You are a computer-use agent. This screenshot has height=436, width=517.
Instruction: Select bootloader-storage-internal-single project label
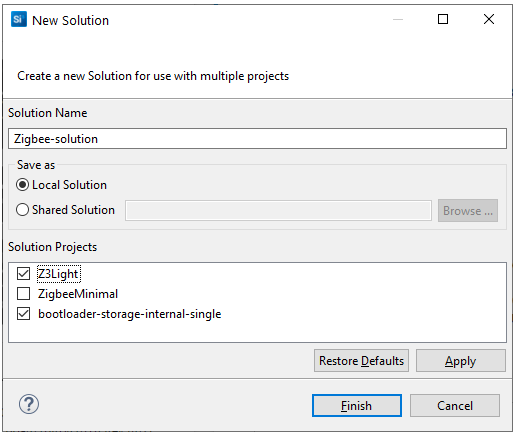130,314
